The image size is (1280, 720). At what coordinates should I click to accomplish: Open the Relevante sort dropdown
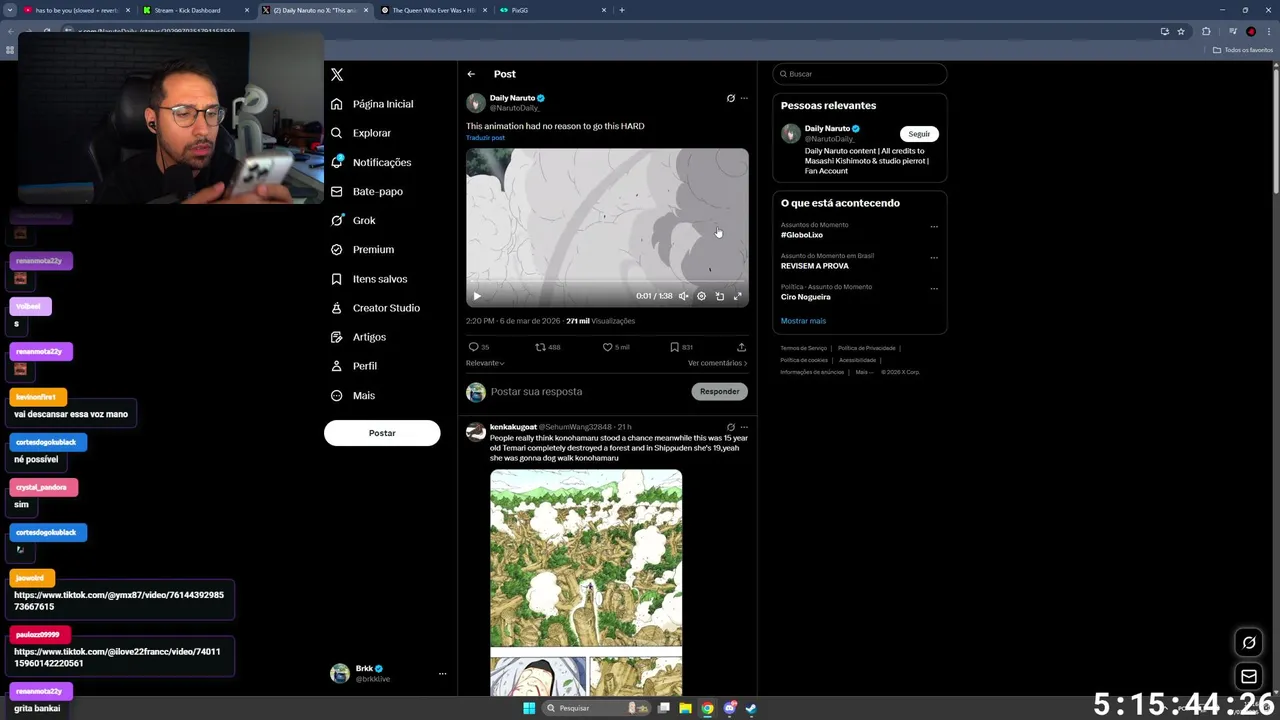click(485, 363)
